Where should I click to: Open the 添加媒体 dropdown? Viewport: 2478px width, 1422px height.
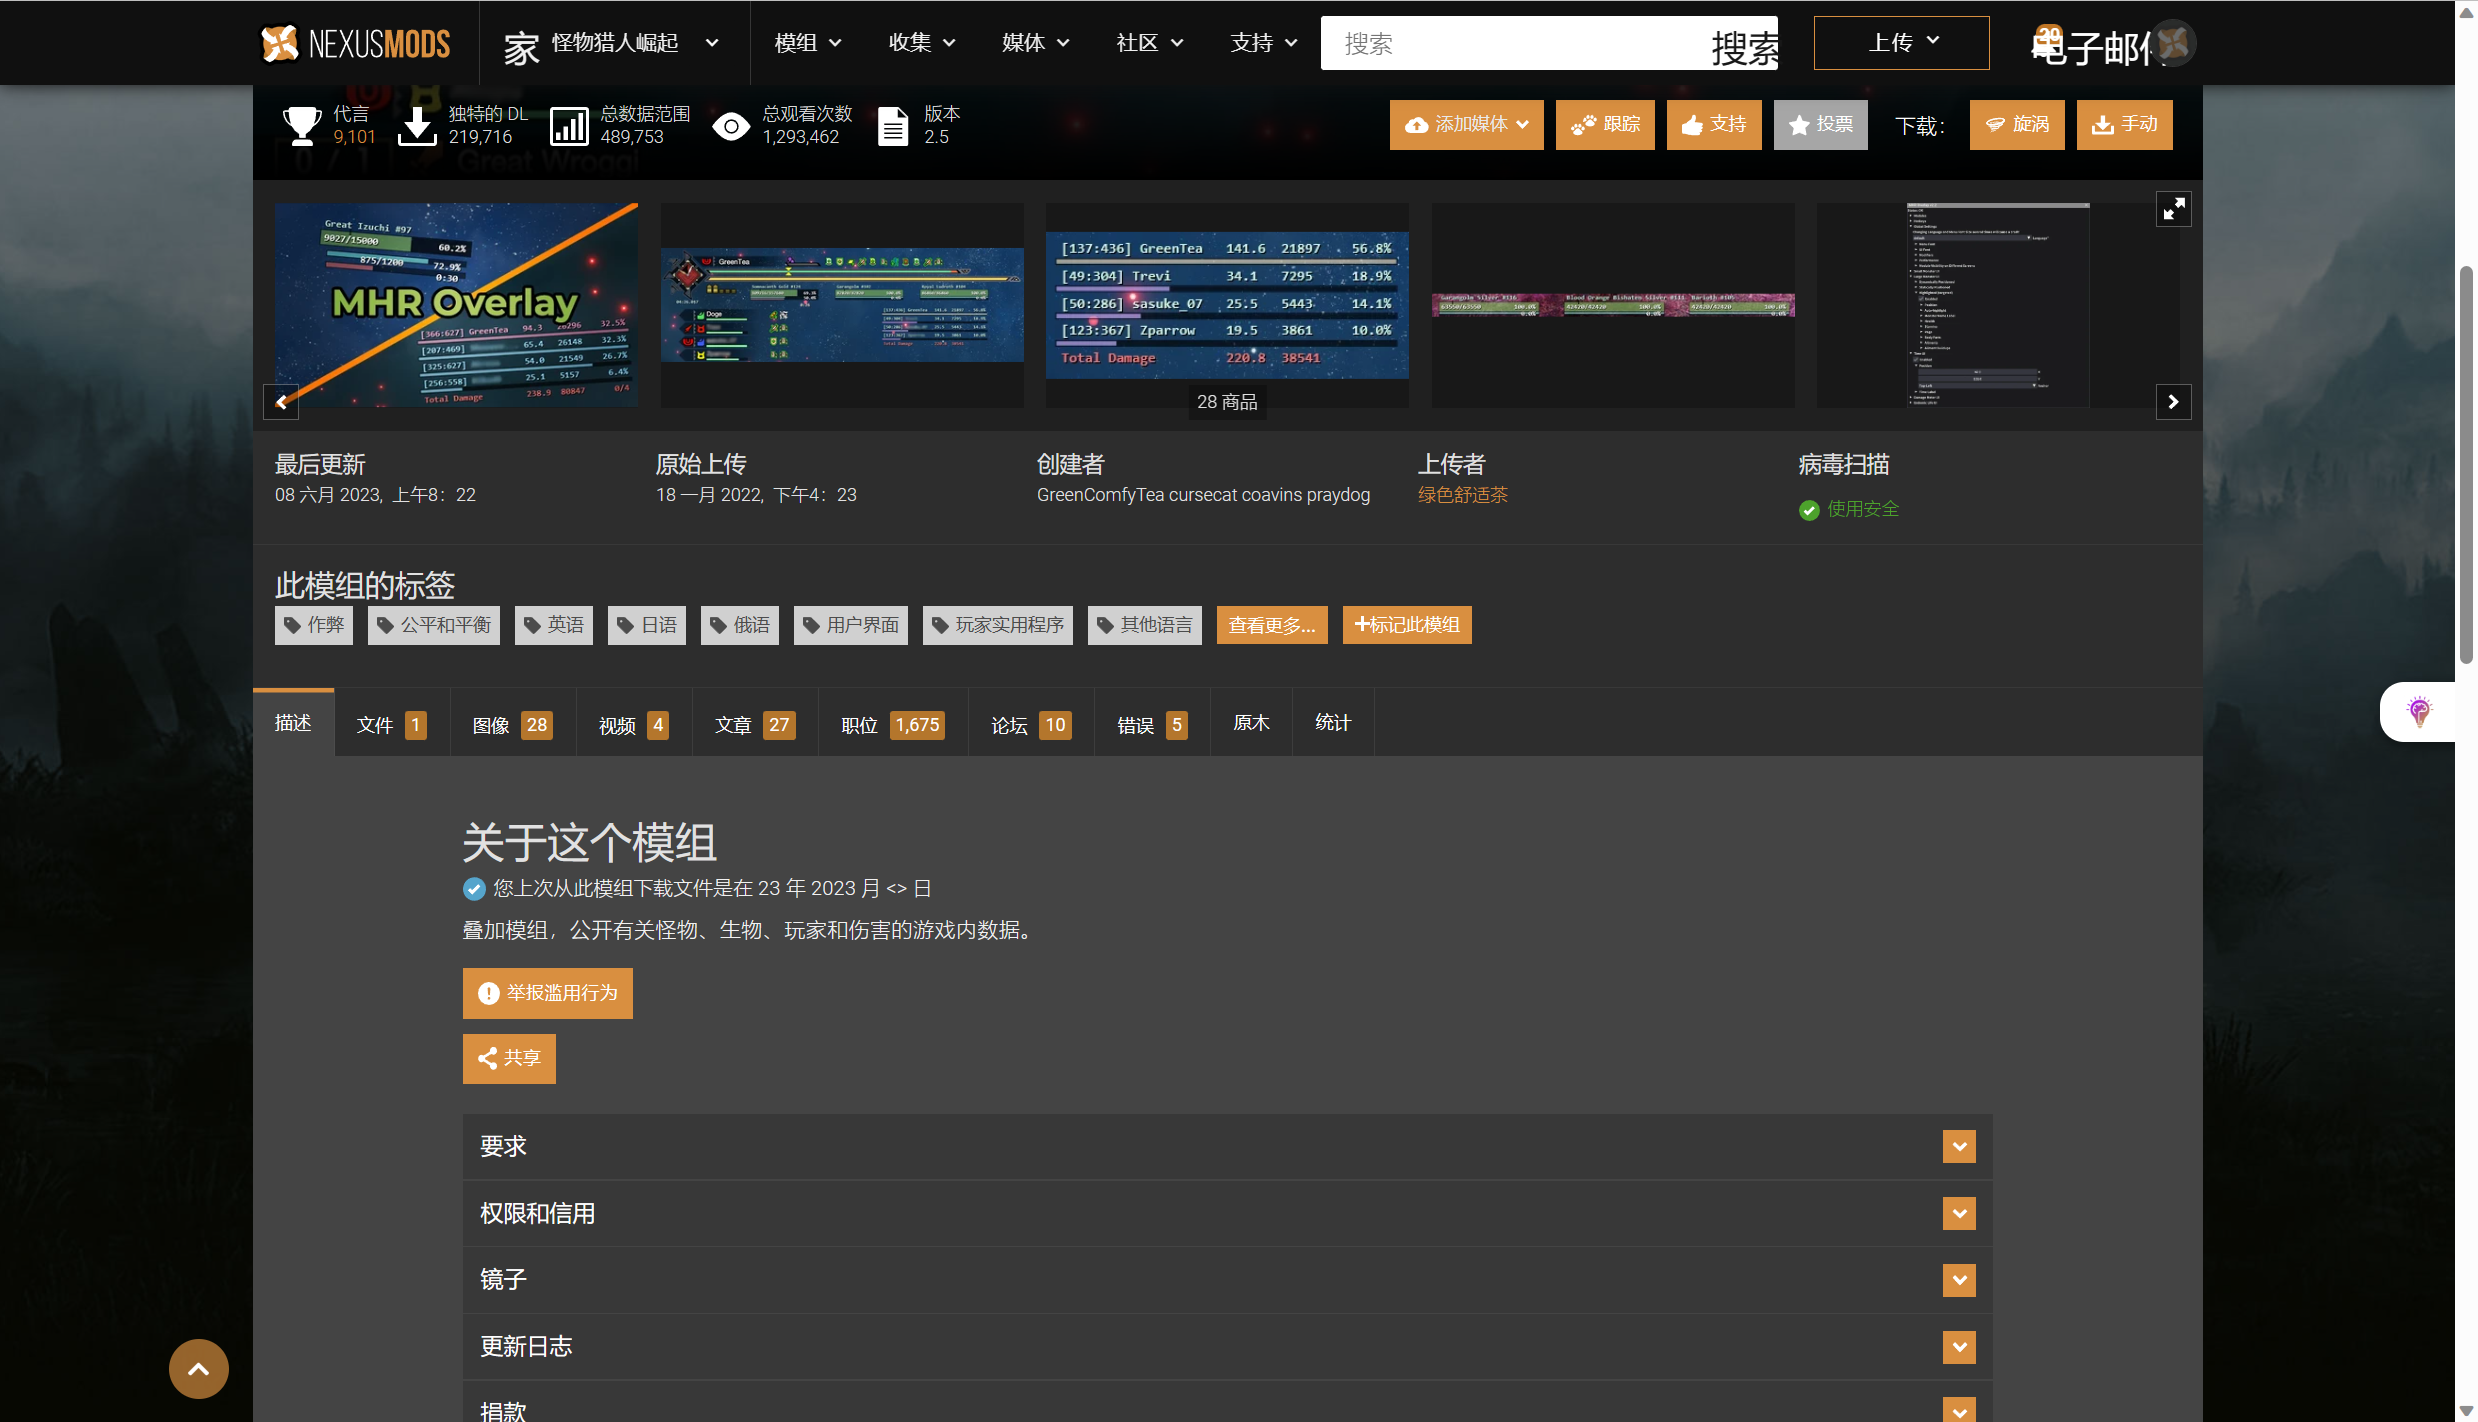pos(1466,125)
